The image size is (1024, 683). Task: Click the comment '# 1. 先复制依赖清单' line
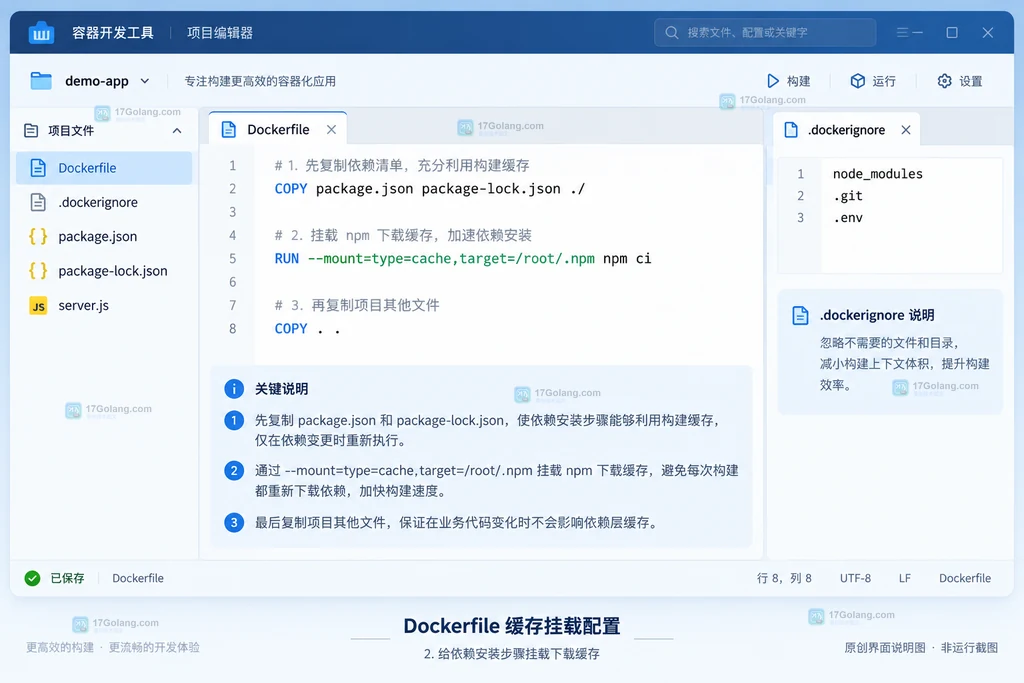tap(402, 165)
